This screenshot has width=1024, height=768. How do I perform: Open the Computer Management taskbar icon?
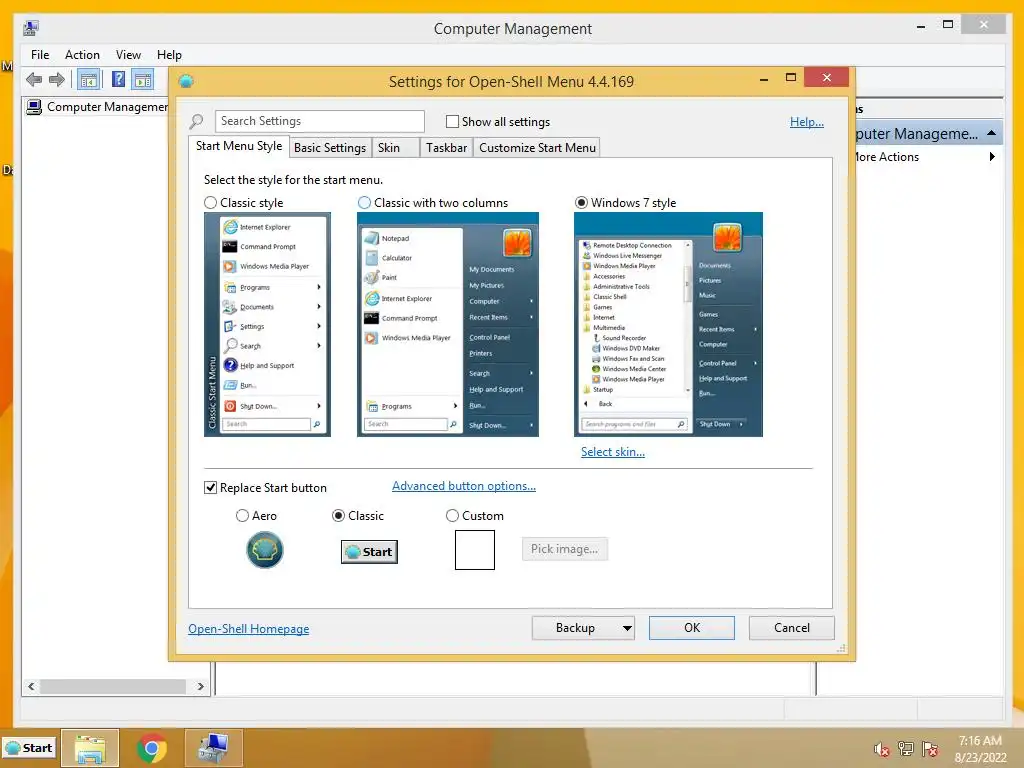click(x=214, y=748)
